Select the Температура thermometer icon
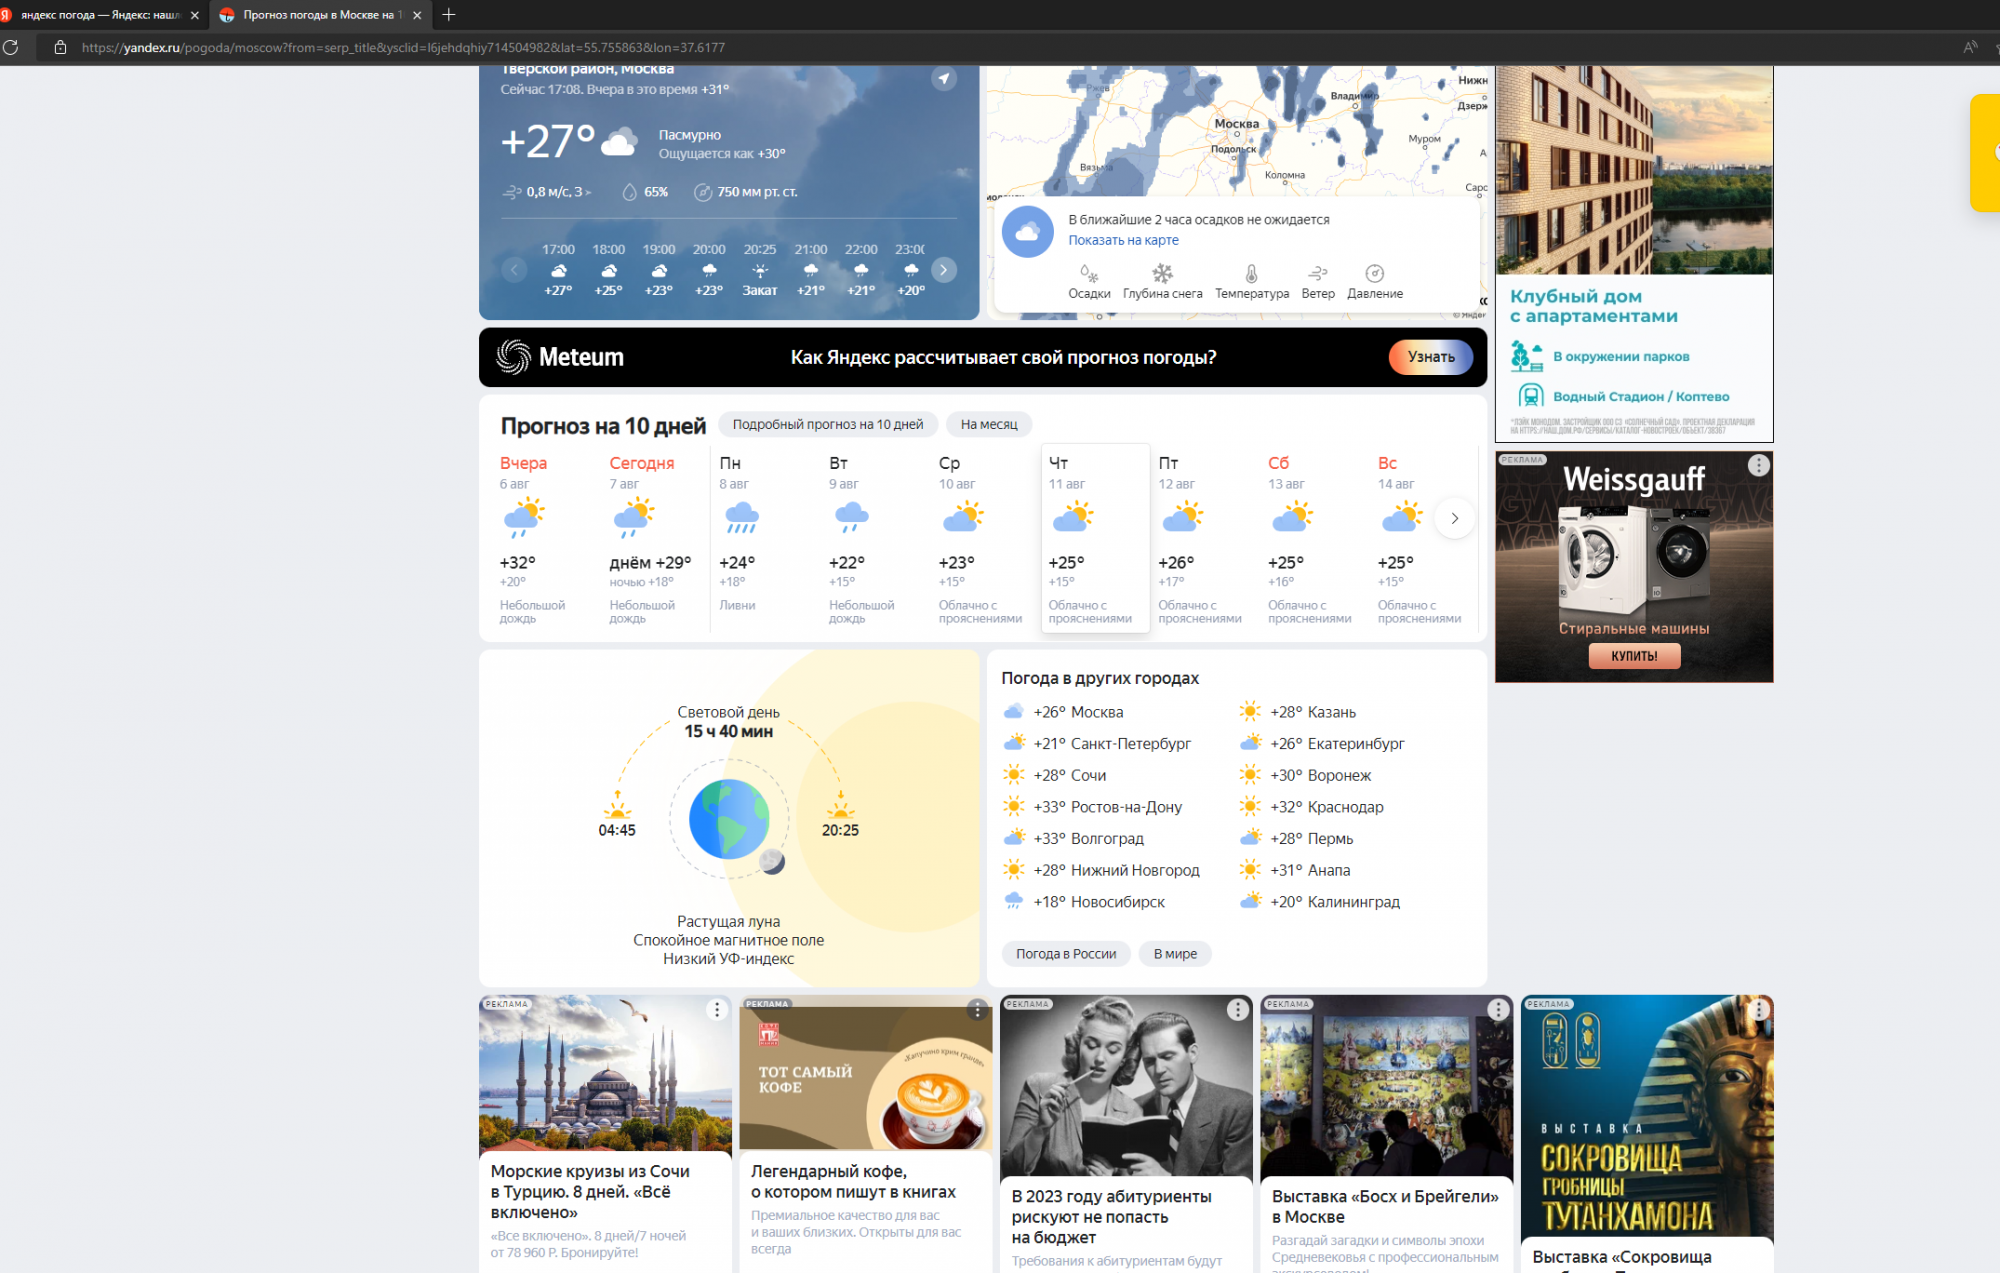The height and width of the screenshot is (1273, 2000). coord(1251,274)
